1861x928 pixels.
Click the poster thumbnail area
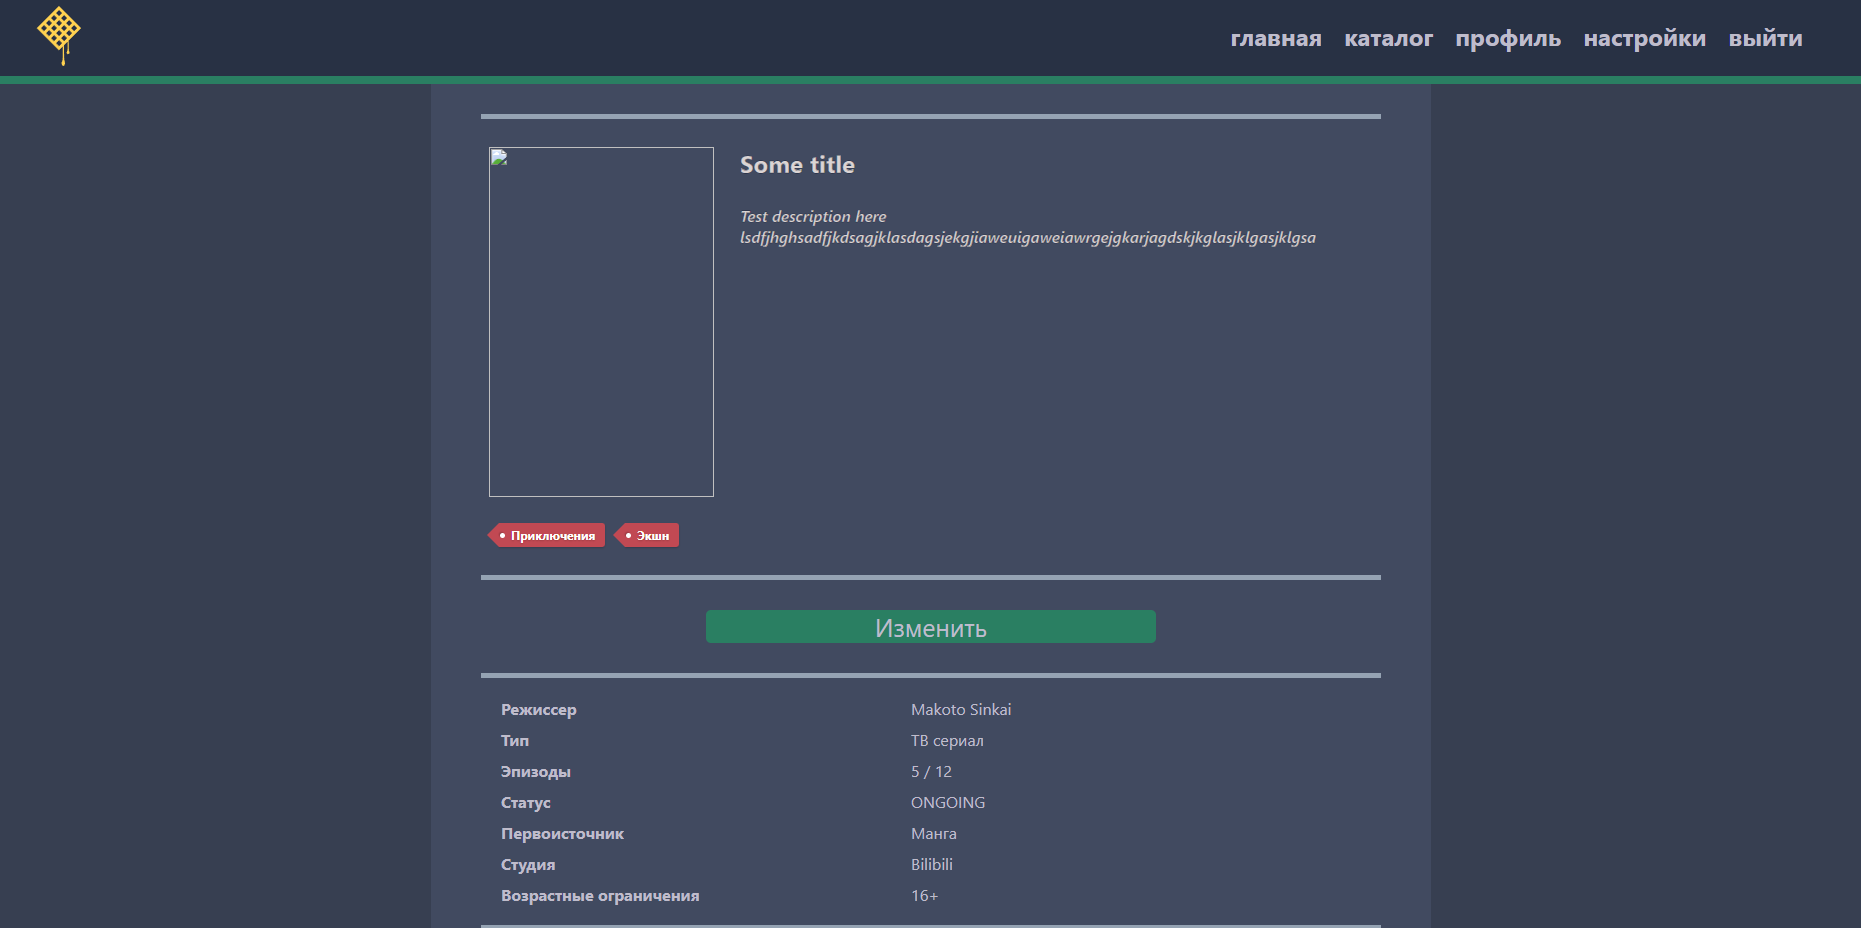600,322
